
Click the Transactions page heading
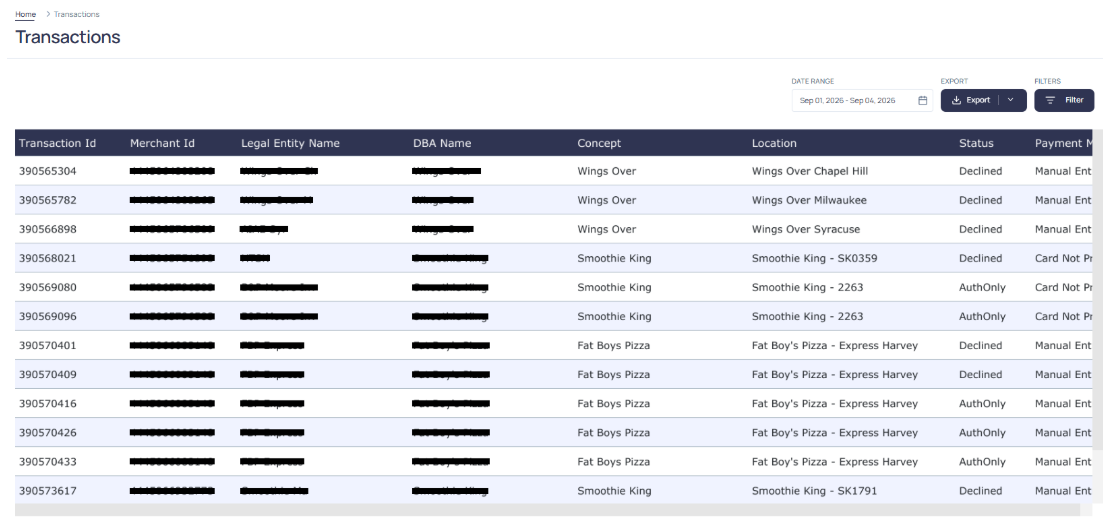click(68, 37)
